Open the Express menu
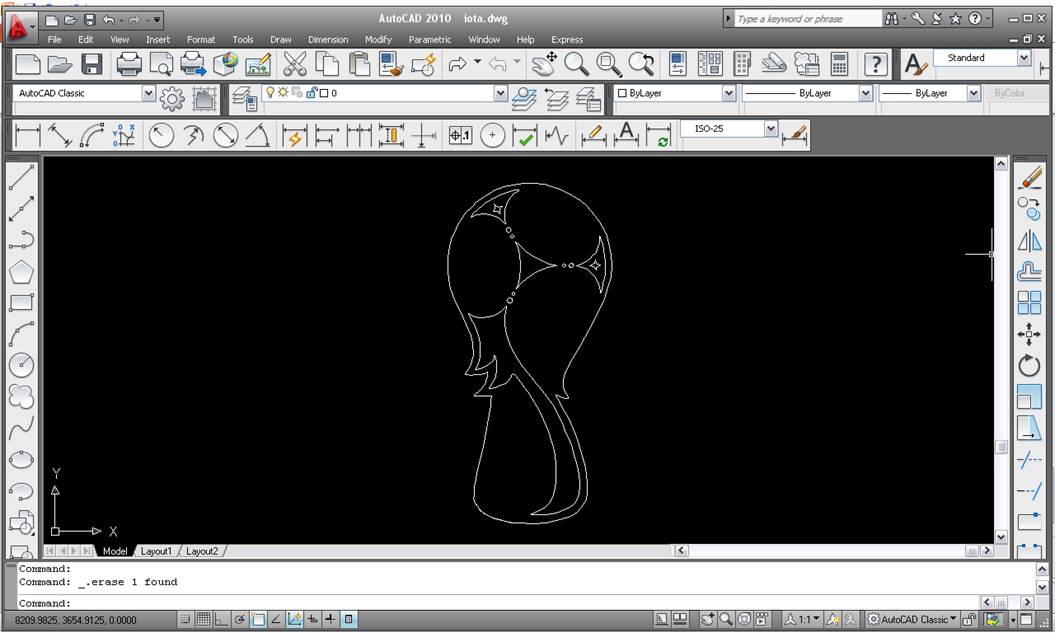Viewport: 1055px width, 633px height. tap(567, 40)
